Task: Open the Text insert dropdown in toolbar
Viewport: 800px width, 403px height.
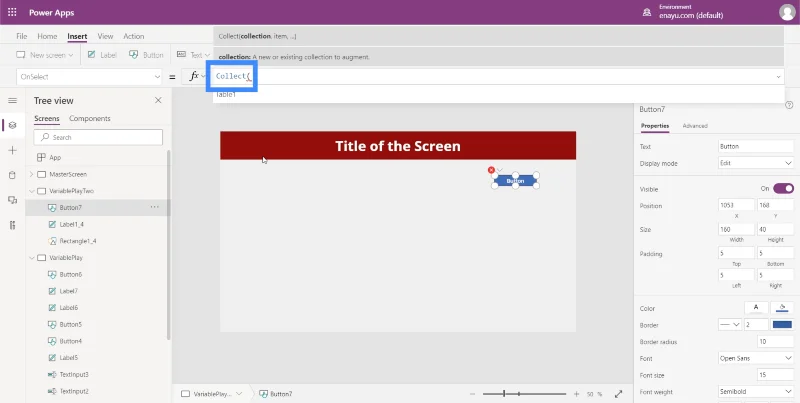Action: click(x=193, y=55)
